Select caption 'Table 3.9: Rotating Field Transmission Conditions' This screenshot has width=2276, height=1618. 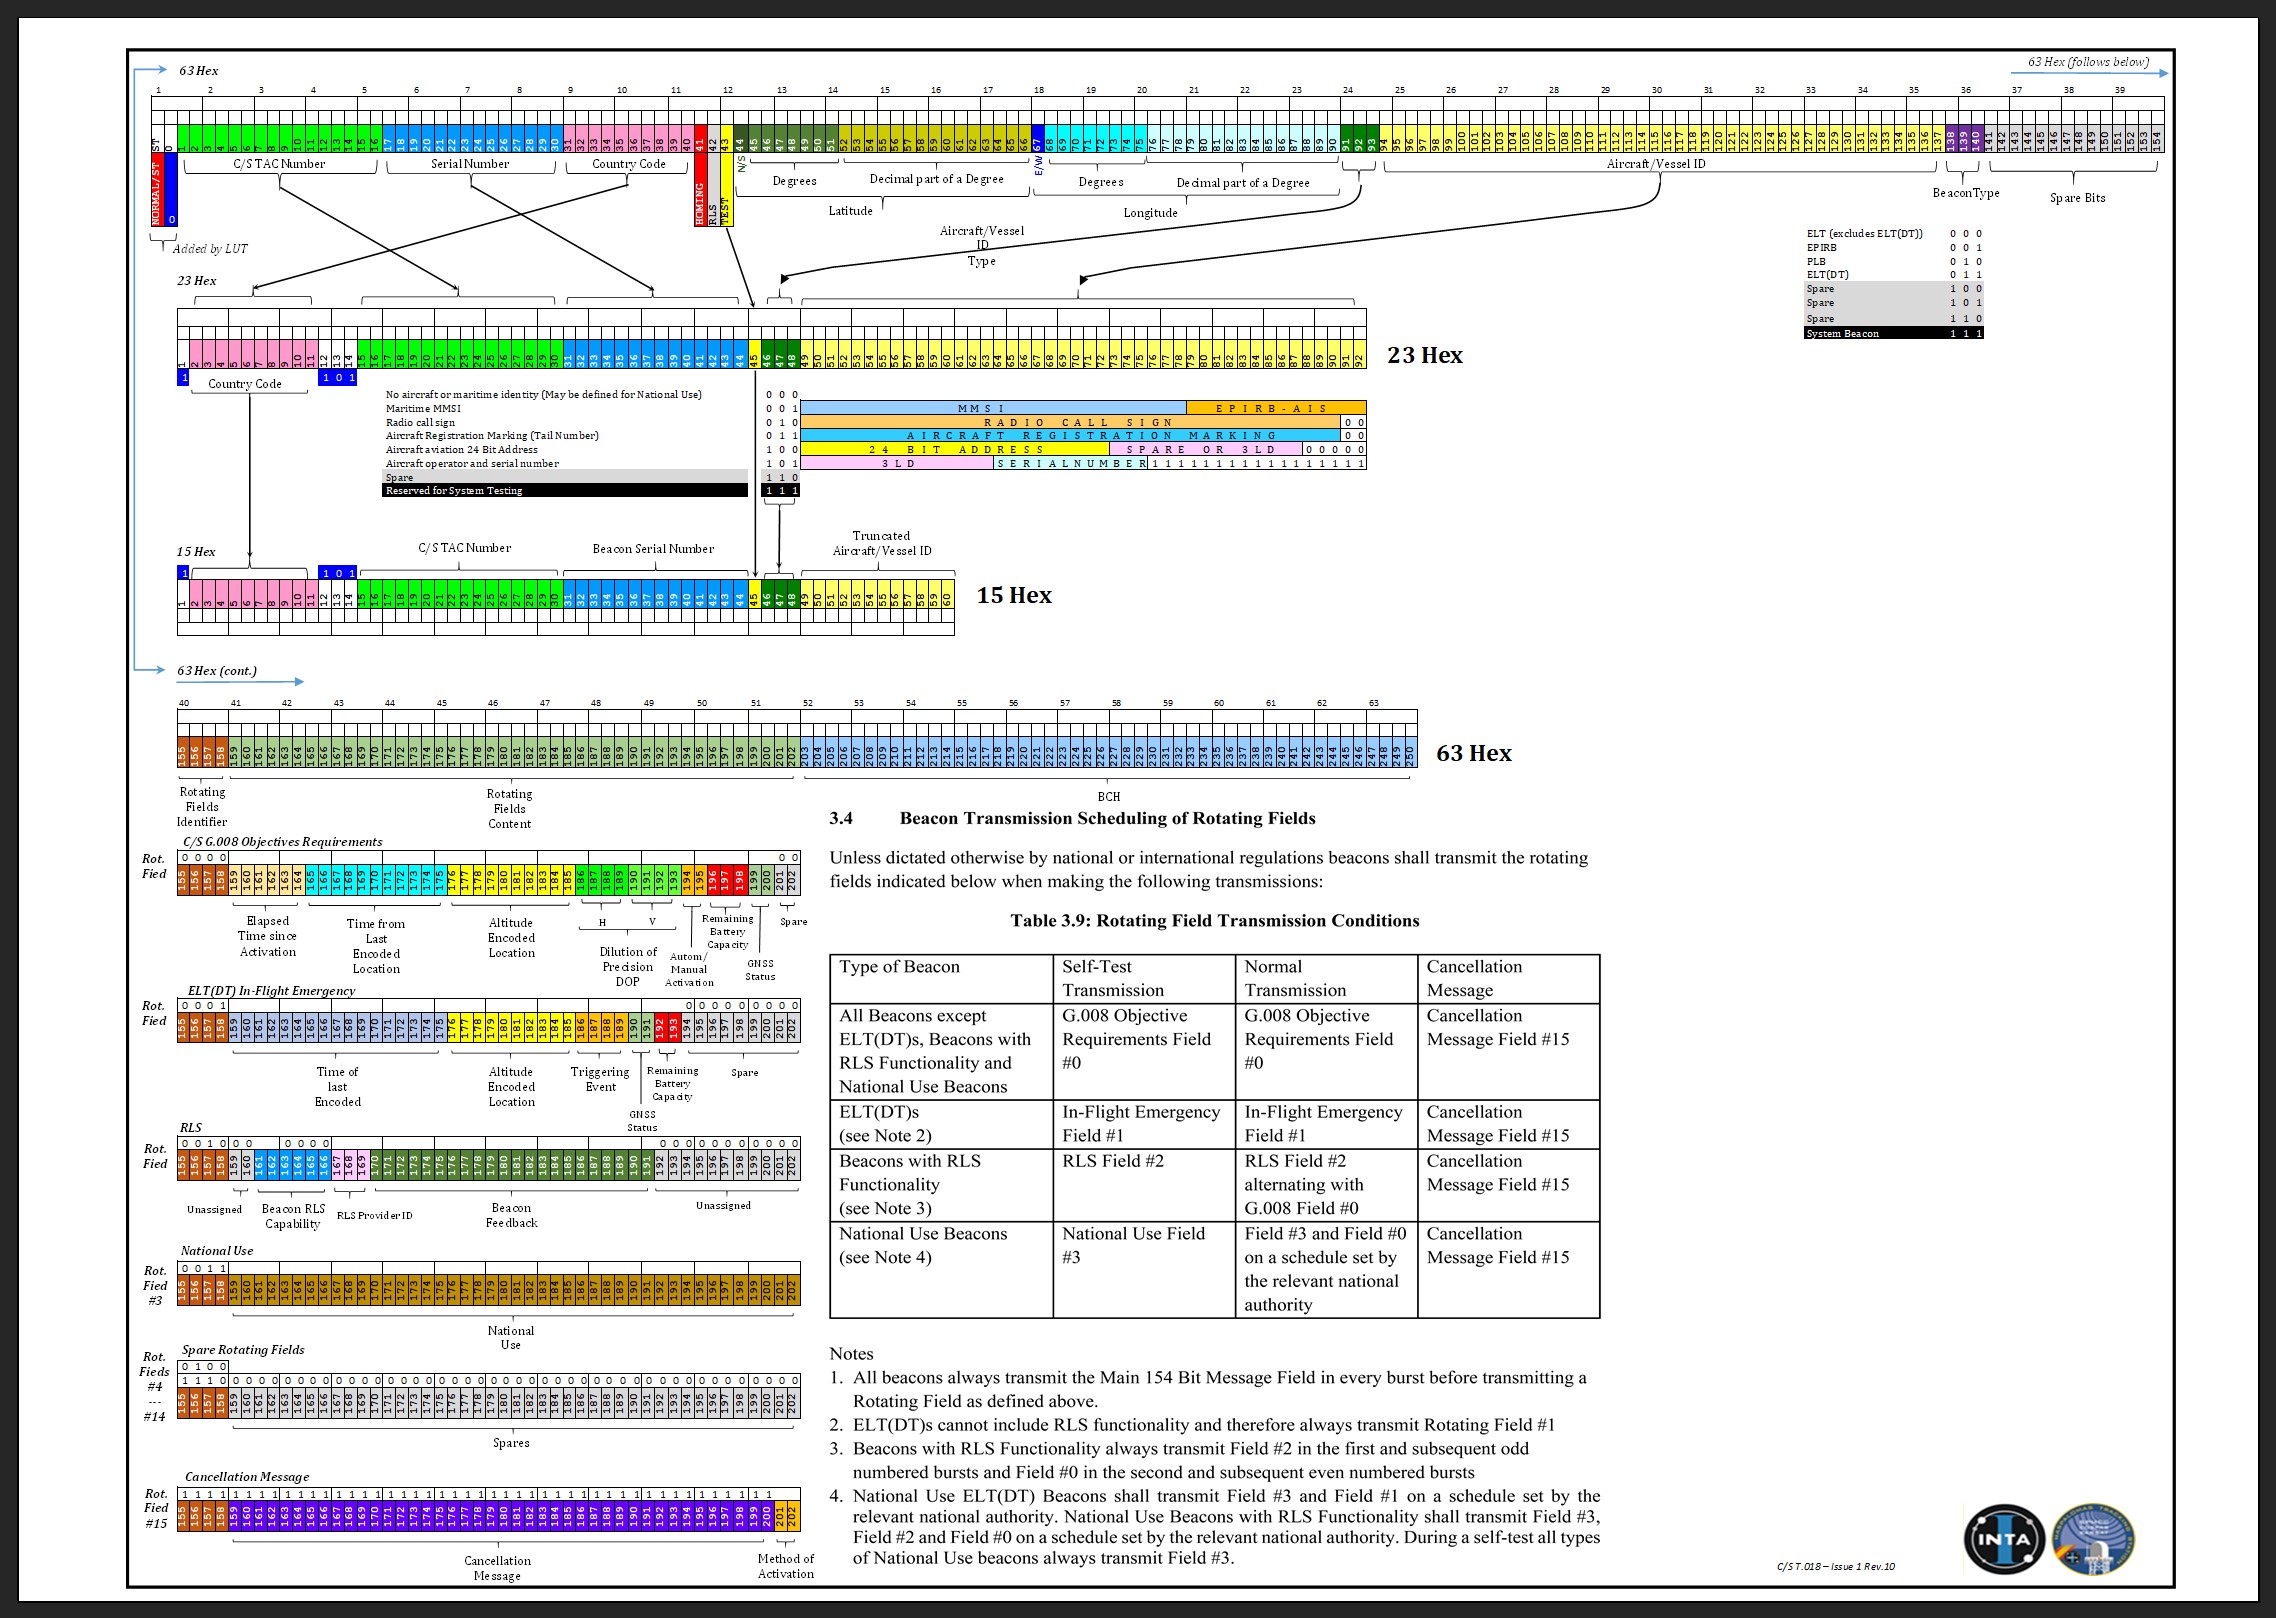click(x=1215, y=921)
